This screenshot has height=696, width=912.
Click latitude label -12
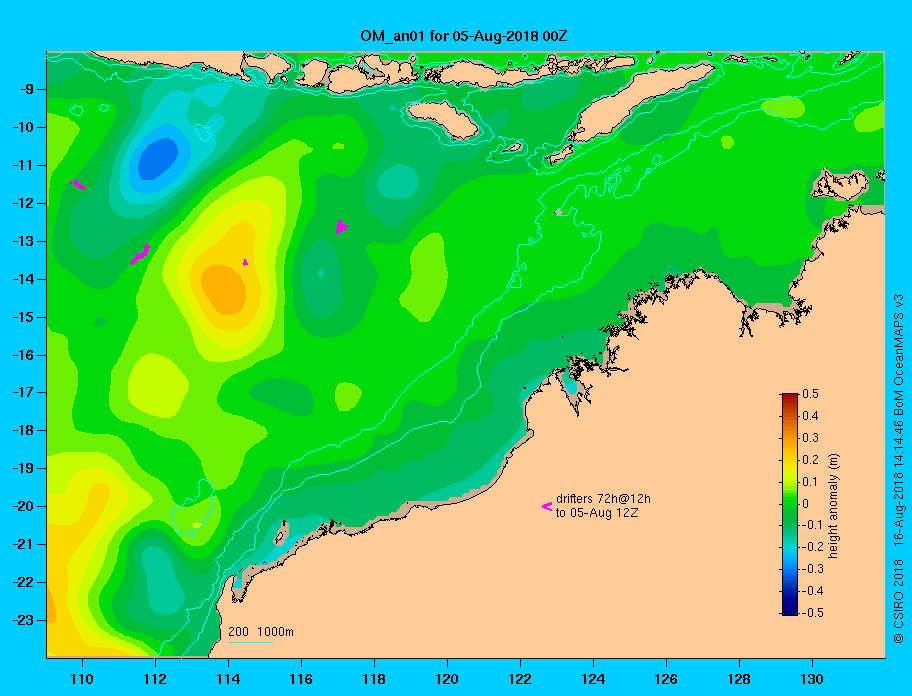[24, 203]
